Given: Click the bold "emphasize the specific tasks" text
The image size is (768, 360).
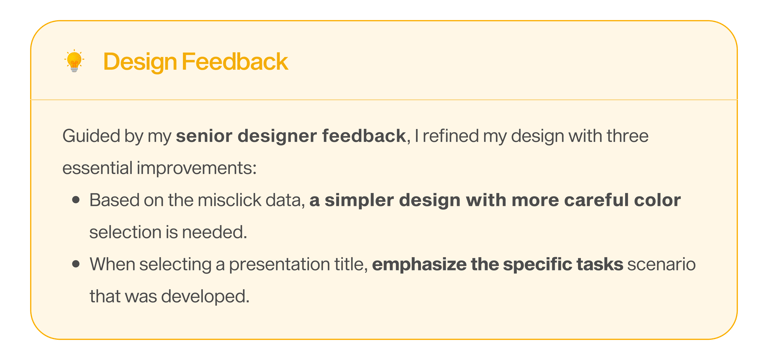Looking at the screenshot, I should (498, 265).
